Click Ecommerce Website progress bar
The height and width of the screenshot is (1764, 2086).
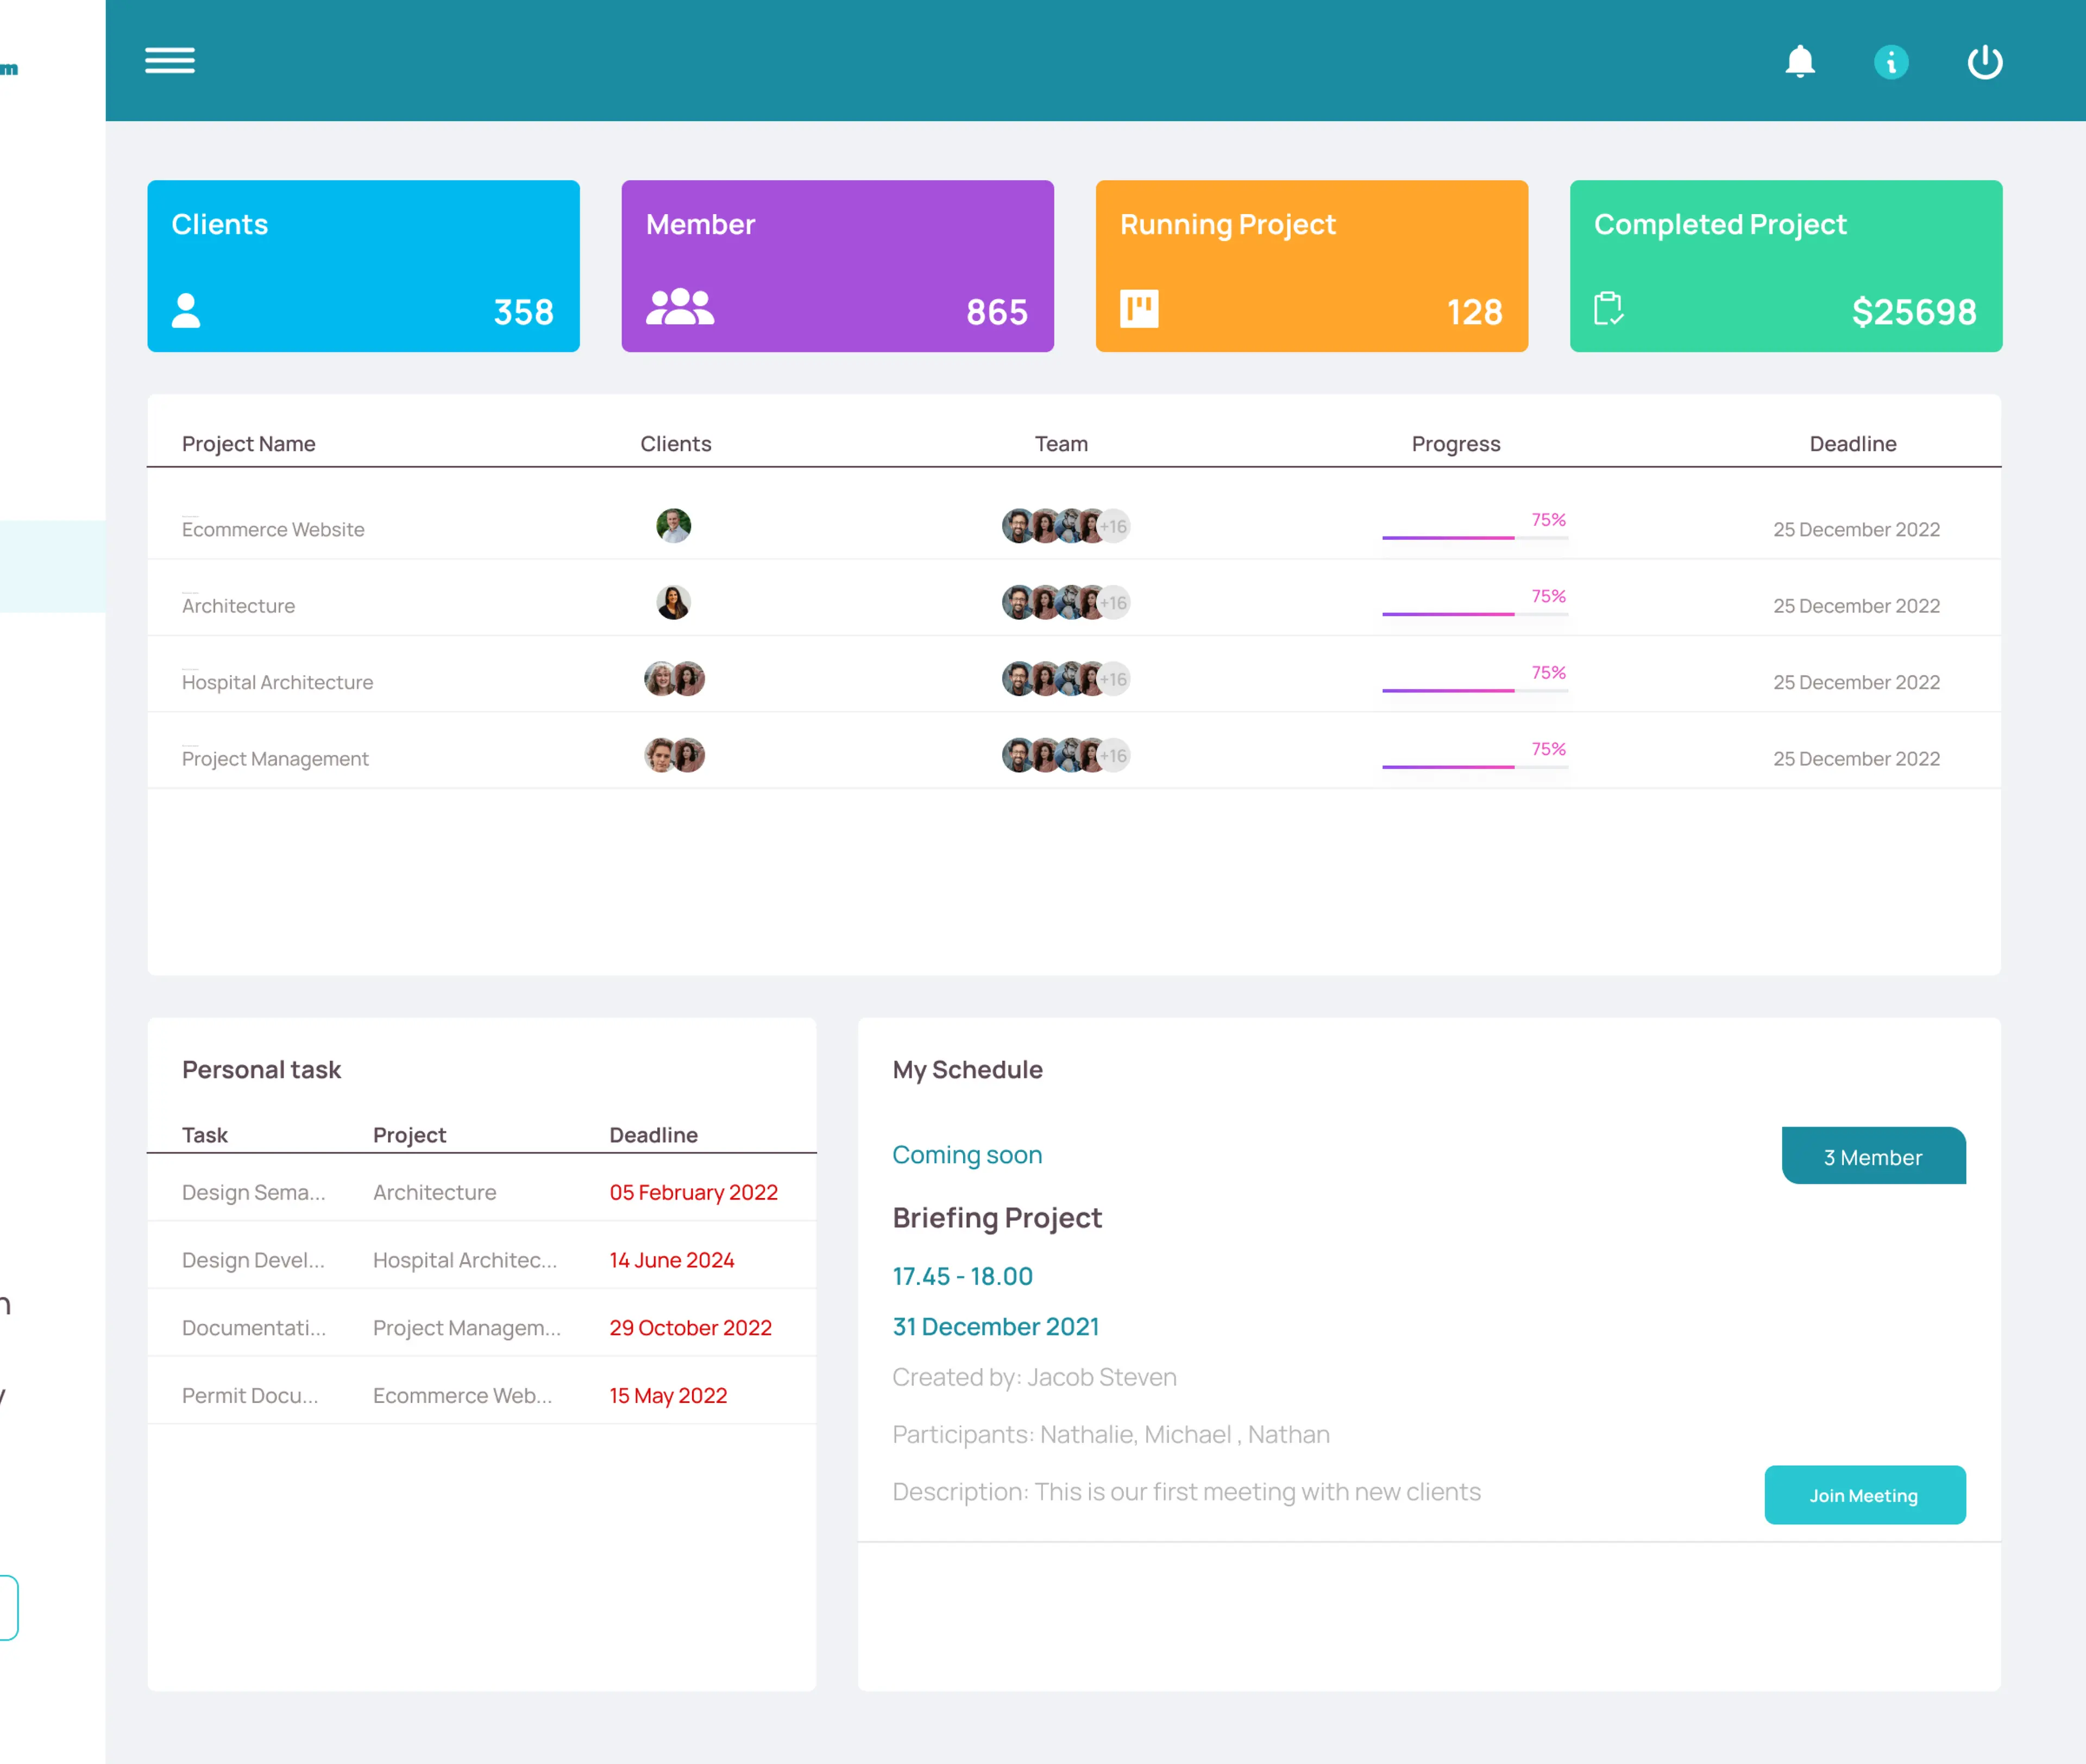point(1475,538)
